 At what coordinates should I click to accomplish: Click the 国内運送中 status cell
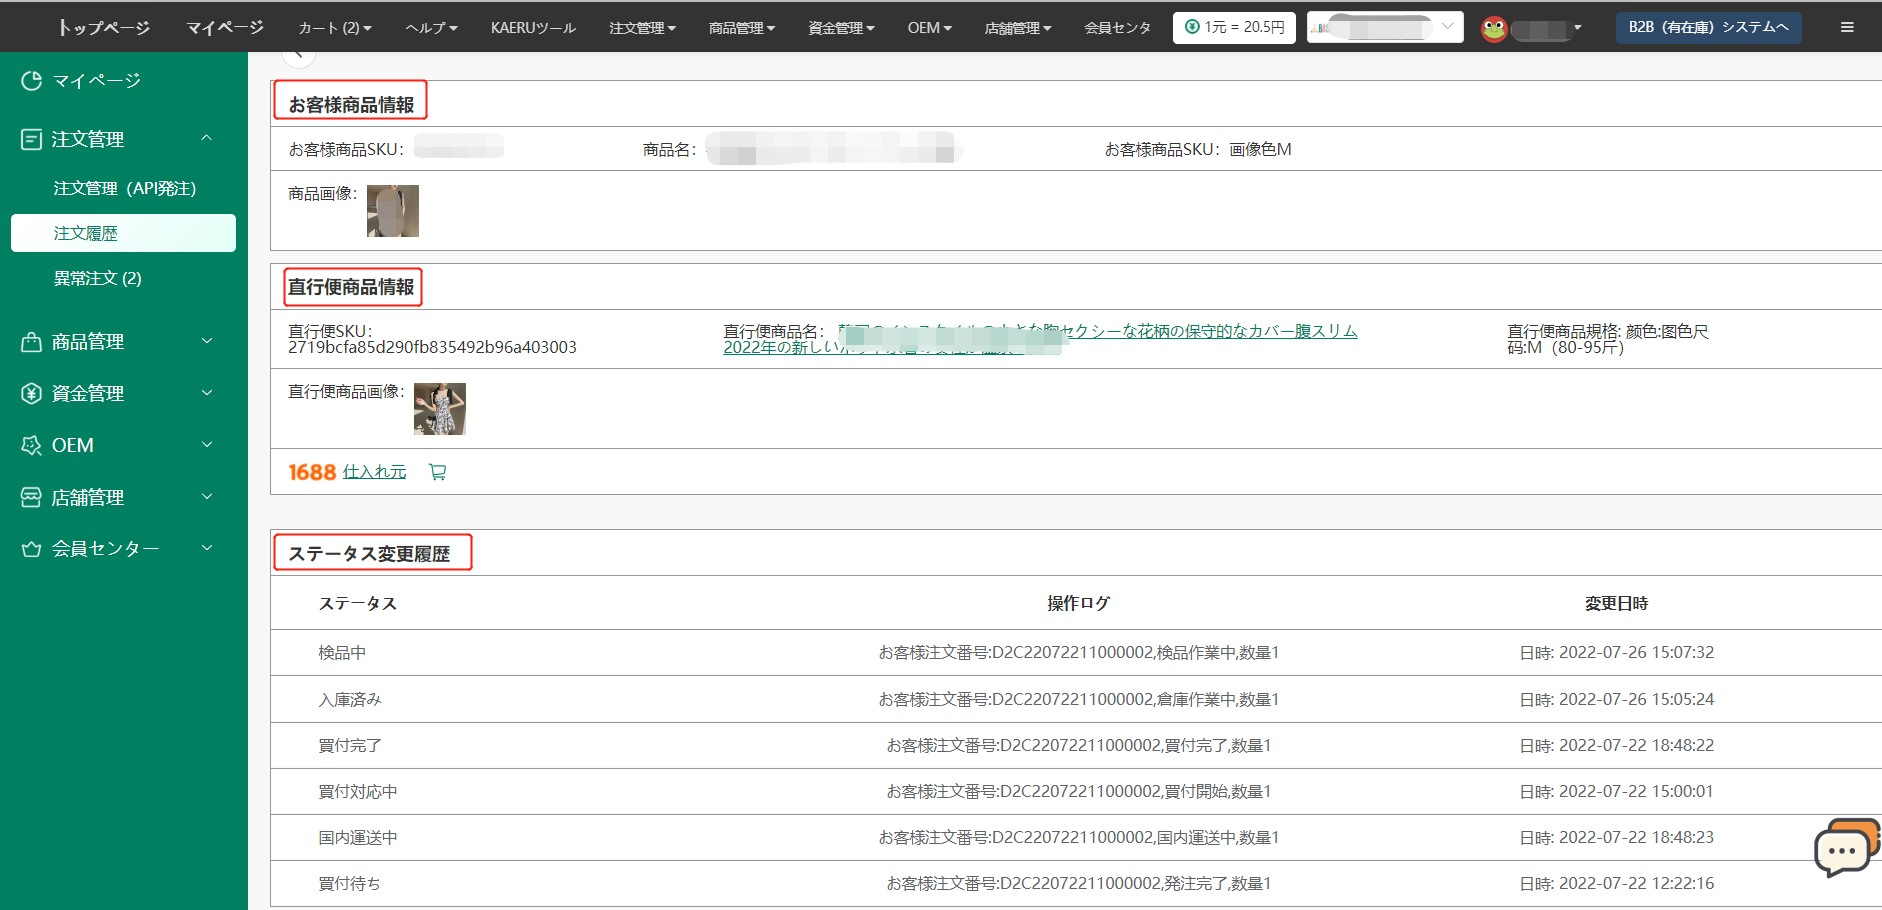[x=358, y=838]
